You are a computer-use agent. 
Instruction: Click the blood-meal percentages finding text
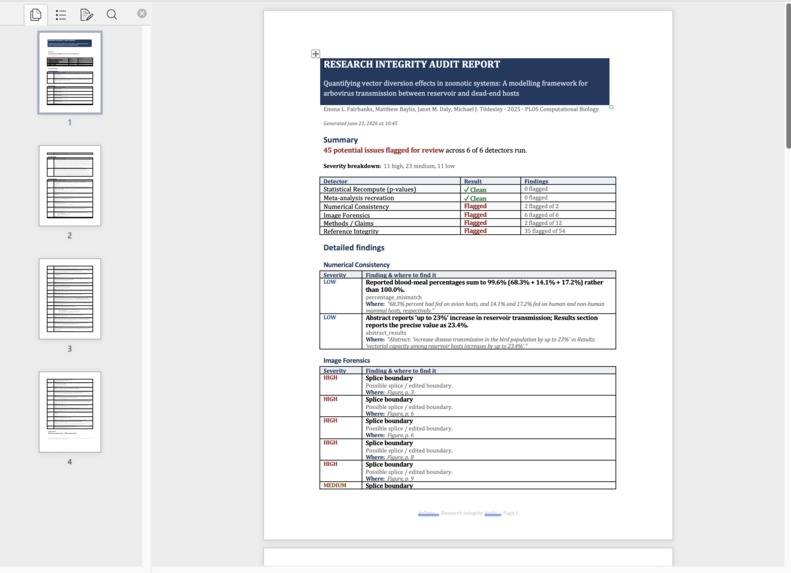(484, 286)
